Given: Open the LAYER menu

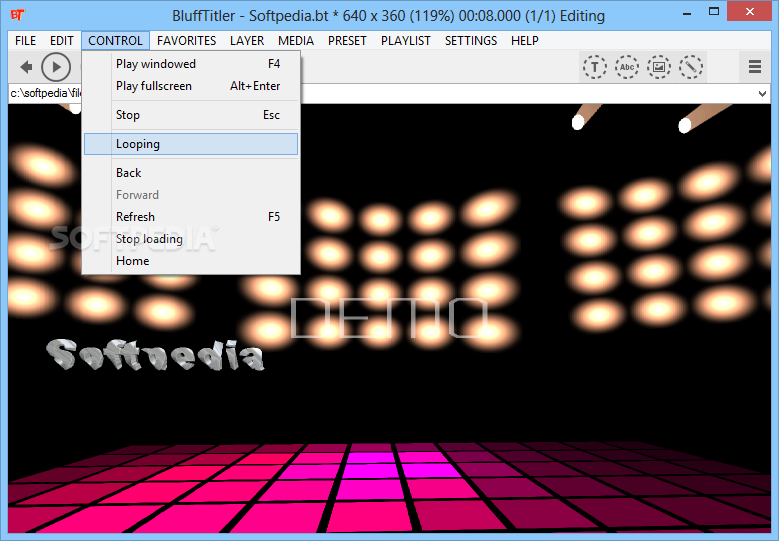Looking at the screenshot, I should point(247,41).
